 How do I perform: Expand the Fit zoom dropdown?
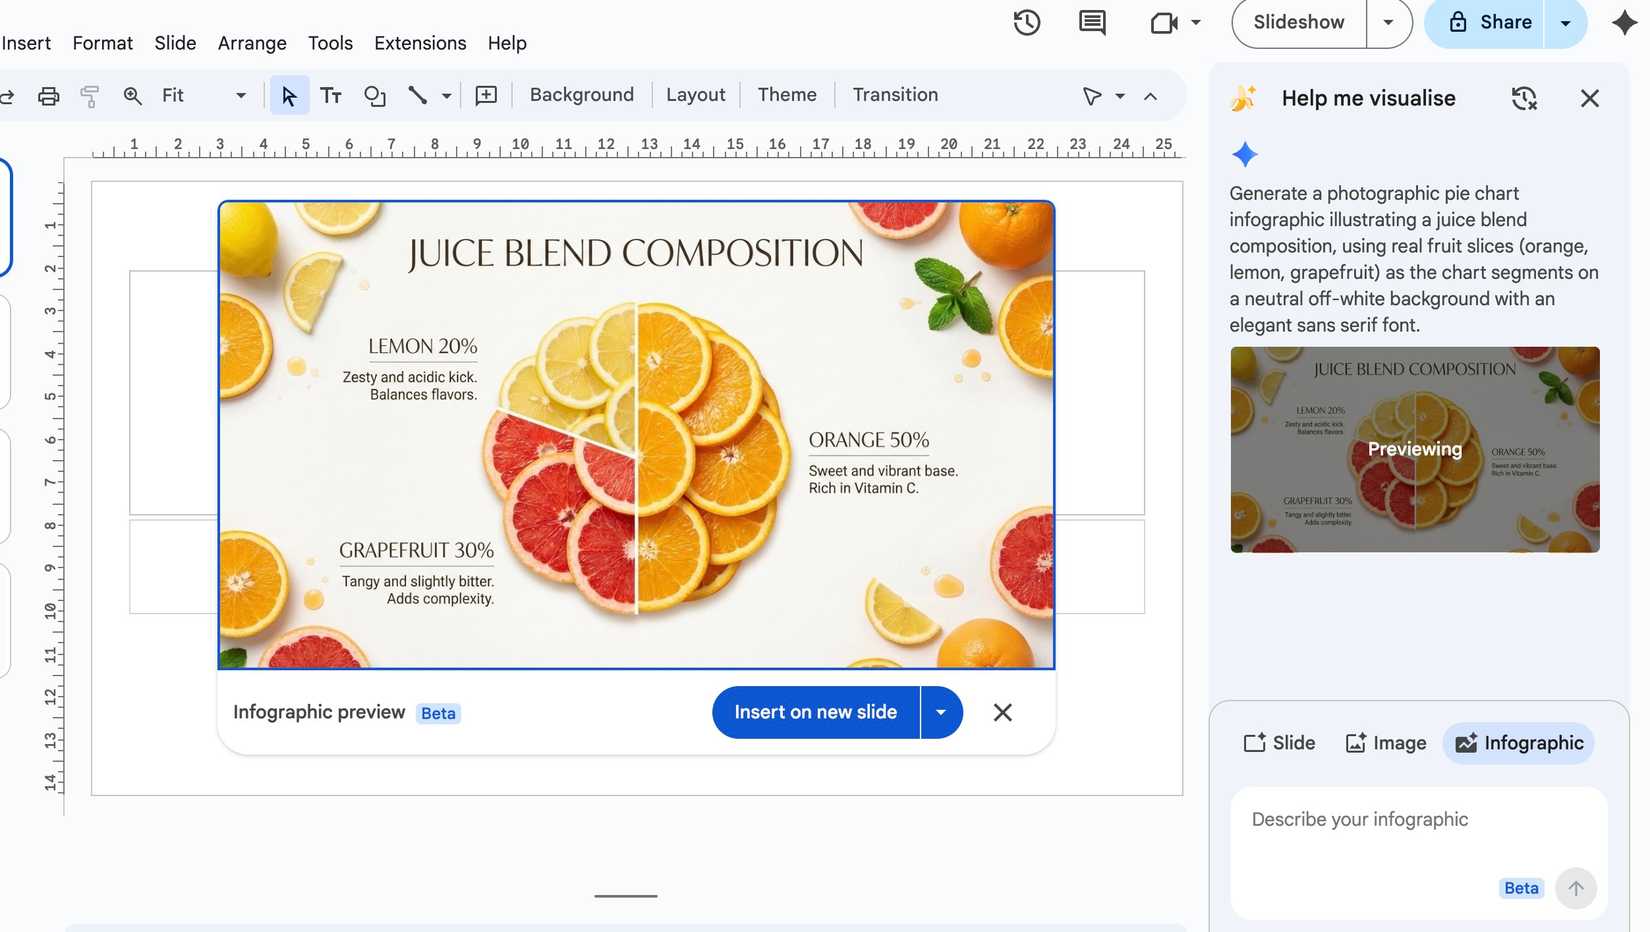click(240, 96)
